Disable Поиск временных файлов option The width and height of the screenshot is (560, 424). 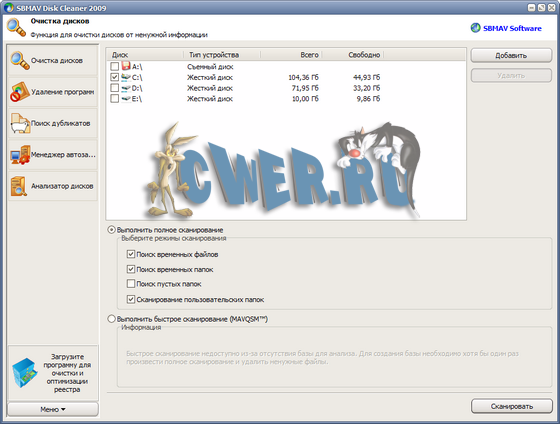click(131, 254)
